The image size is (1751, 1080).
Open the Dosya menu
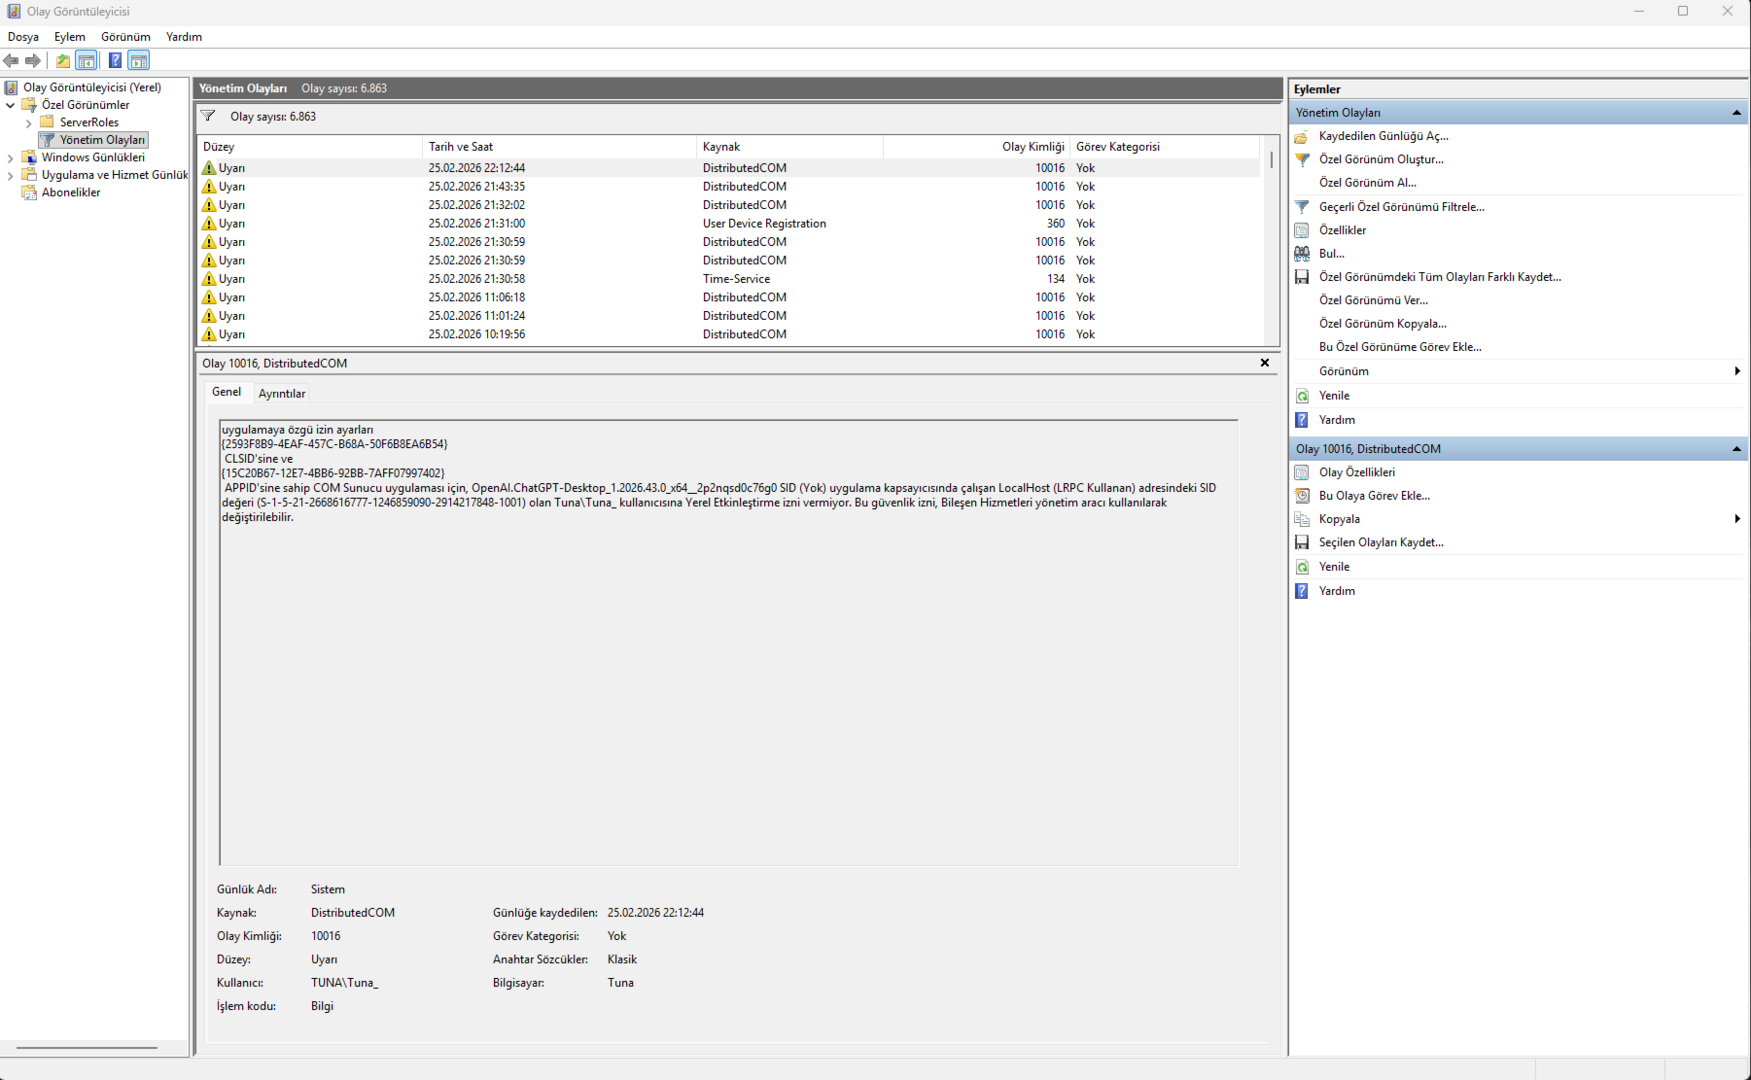coord(23,37)
